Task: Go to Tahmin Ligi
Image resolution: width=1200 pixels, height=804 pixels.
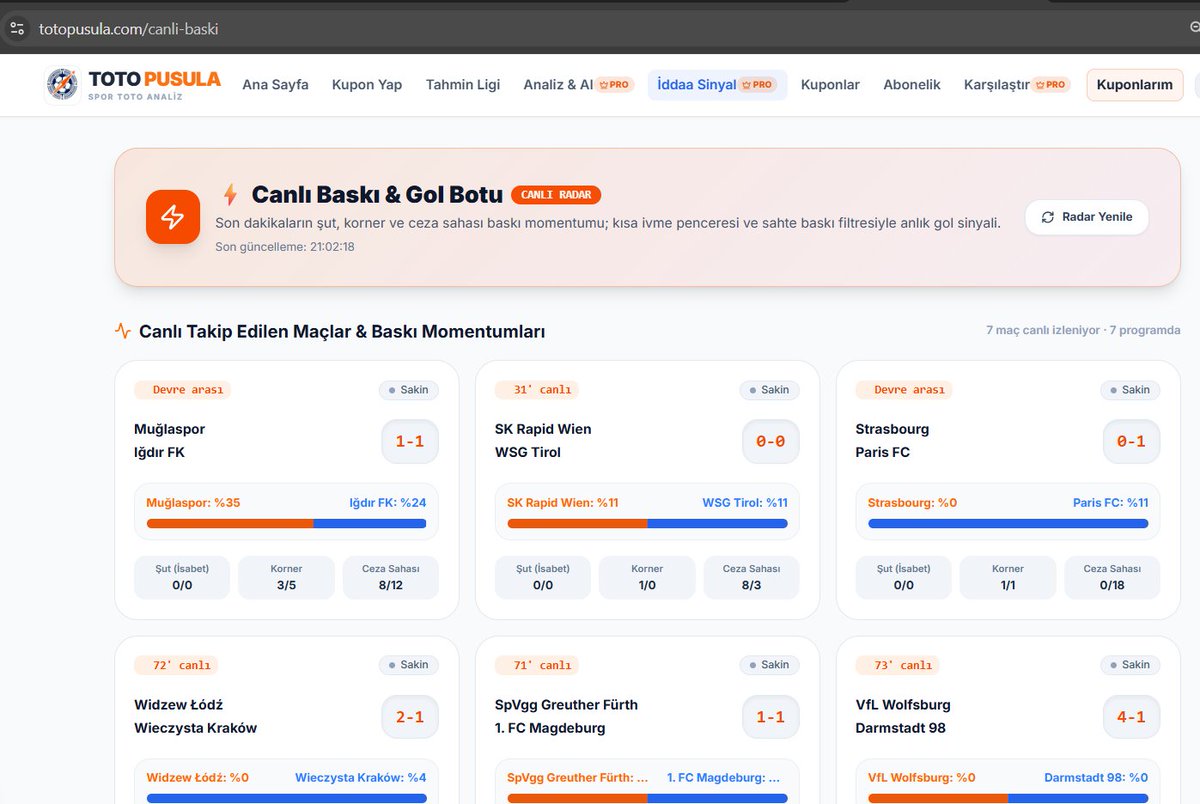Action: click(463, 85)
